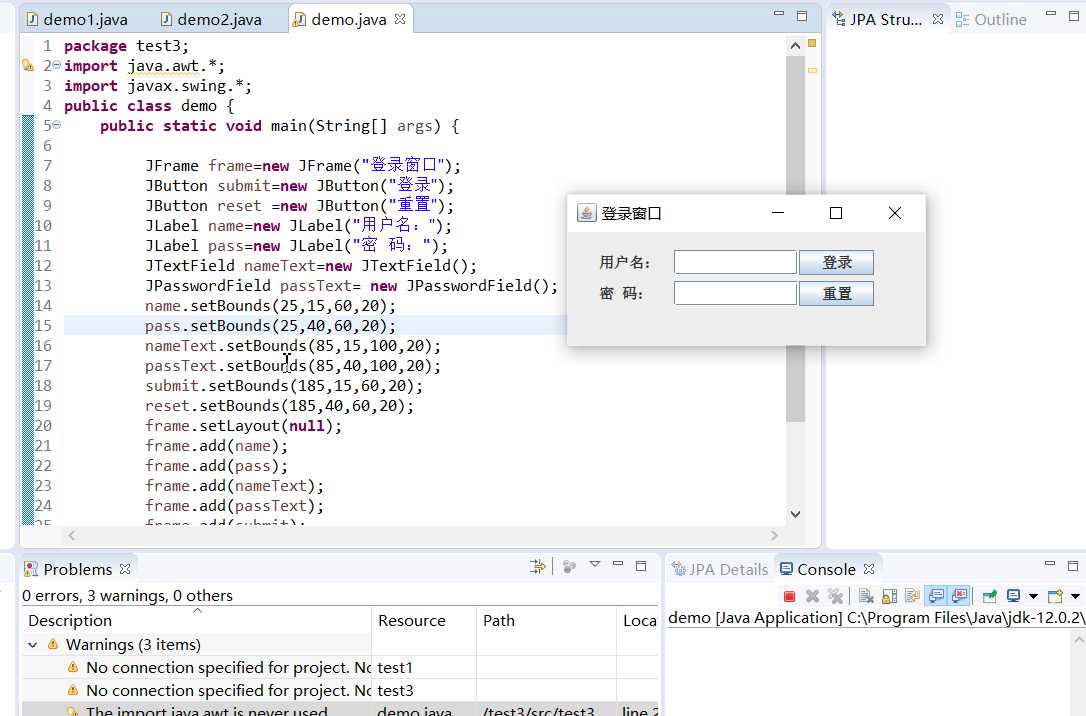Sort by Path column header
Image resolution: width=1086 pixels, height=716 pixels.
pyautogui.click(x=546, y=620)
